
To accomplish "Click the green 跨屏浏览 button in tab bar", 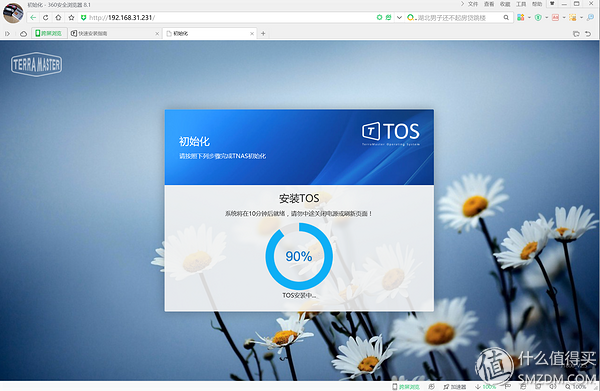I will pyautogui.click(x=49, y=33).
